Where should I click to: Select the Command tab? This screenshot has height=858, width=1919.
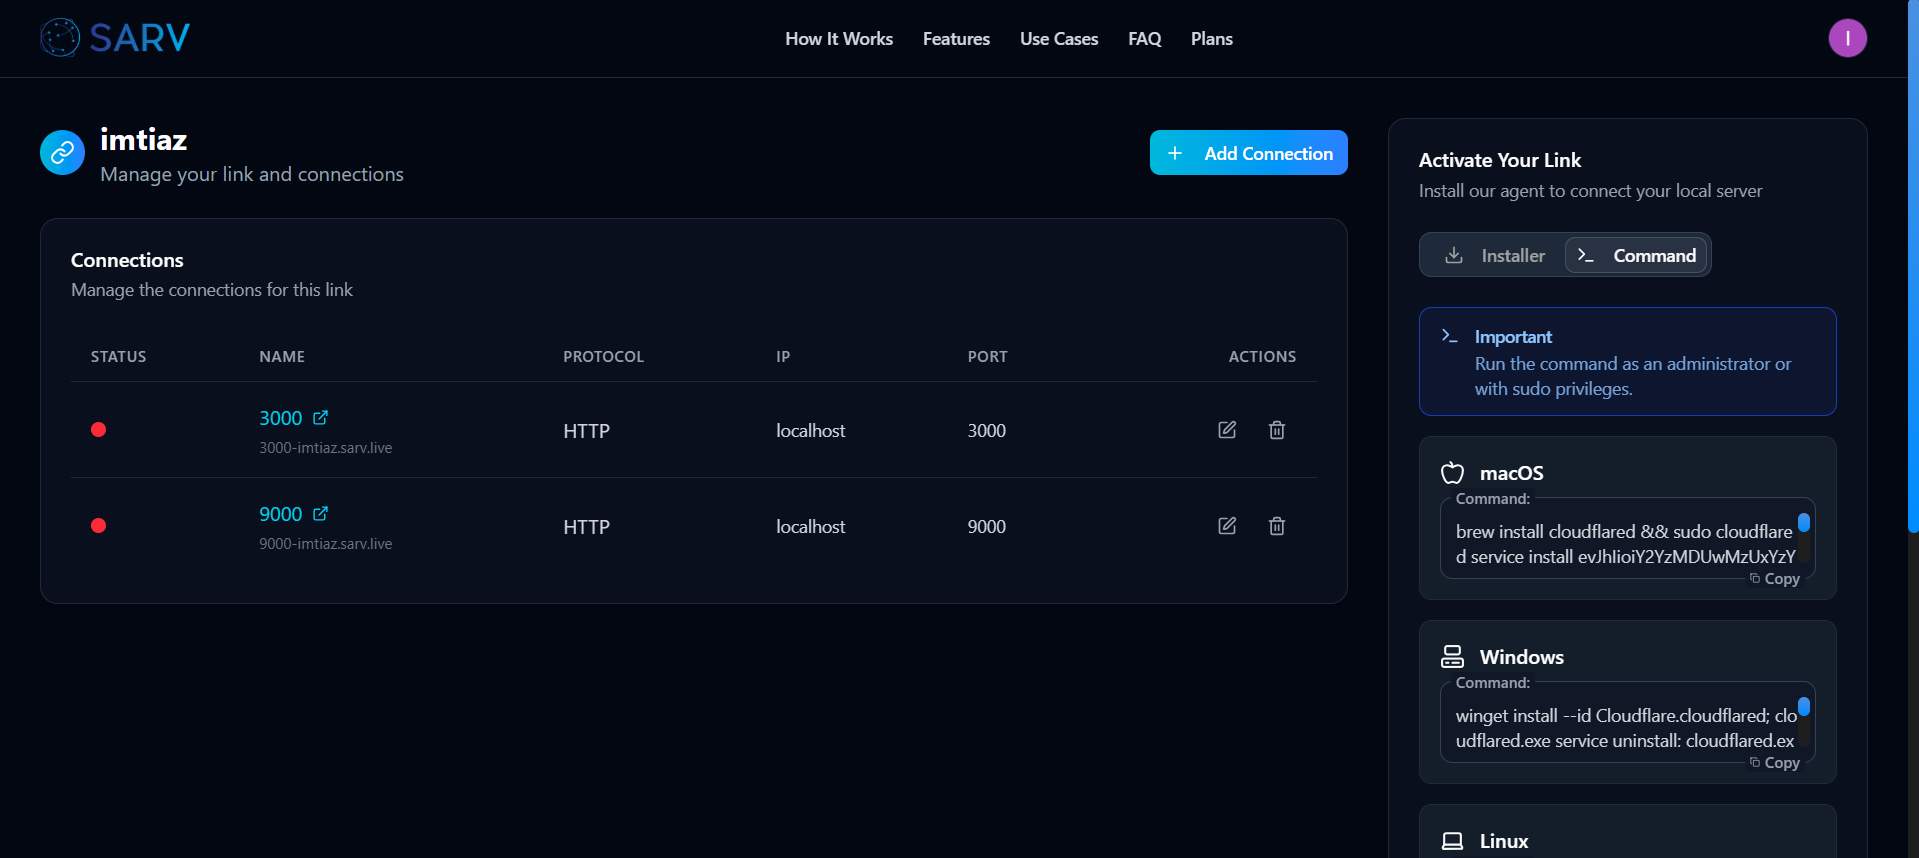(1637, 256)
